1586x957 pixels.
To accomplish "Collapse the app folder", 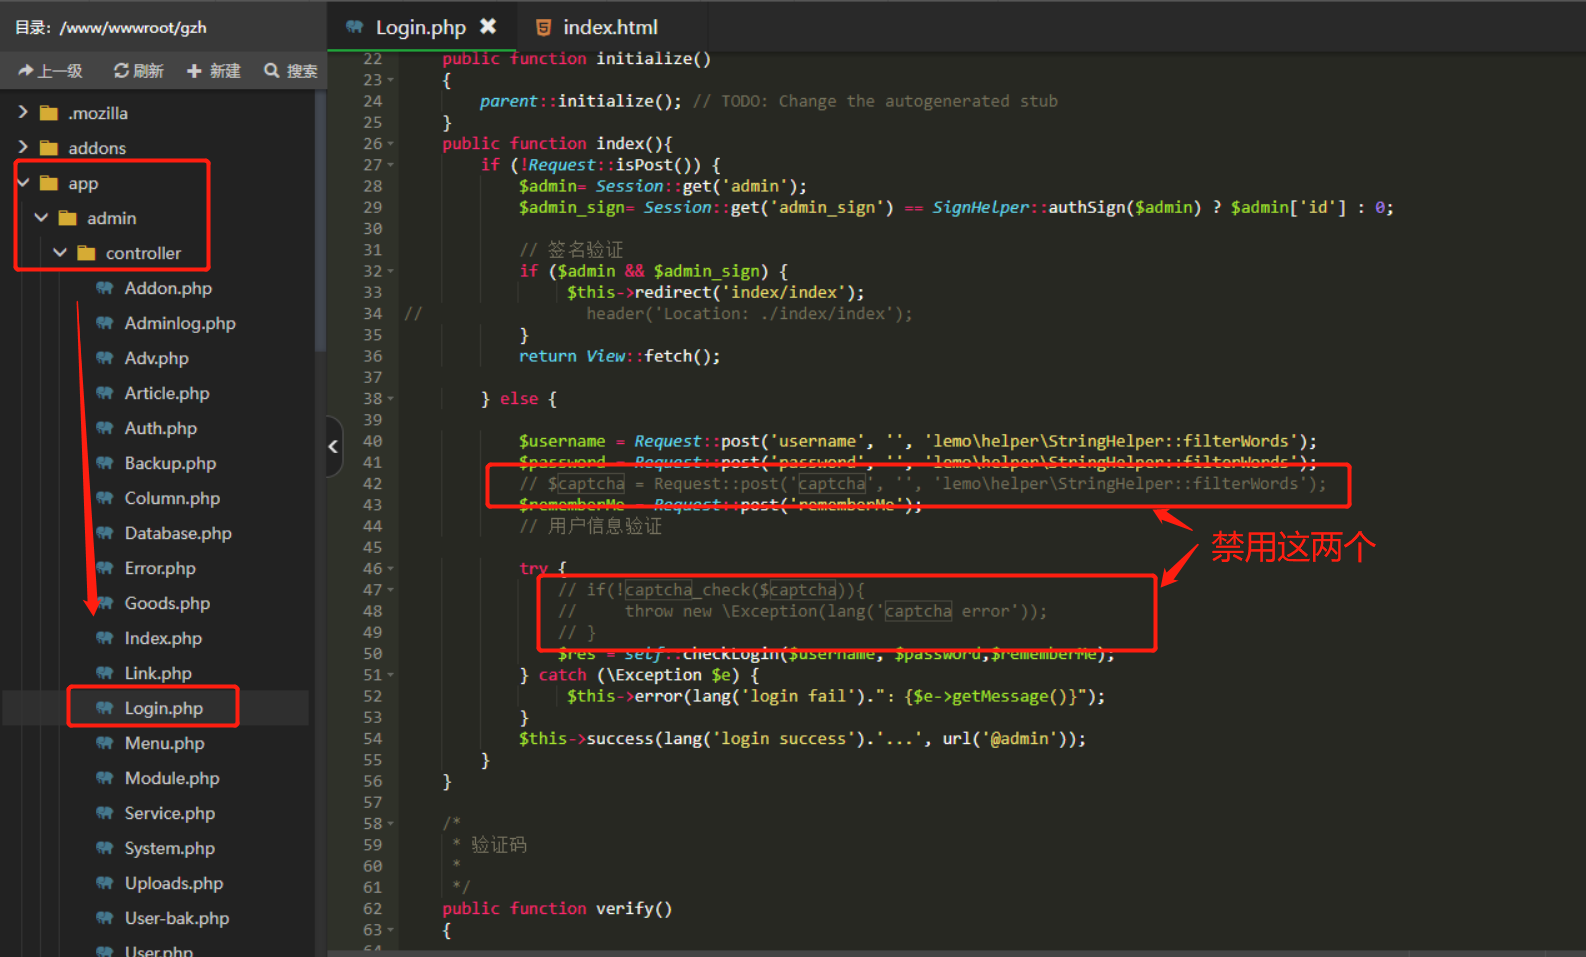I will pos(23,183).
